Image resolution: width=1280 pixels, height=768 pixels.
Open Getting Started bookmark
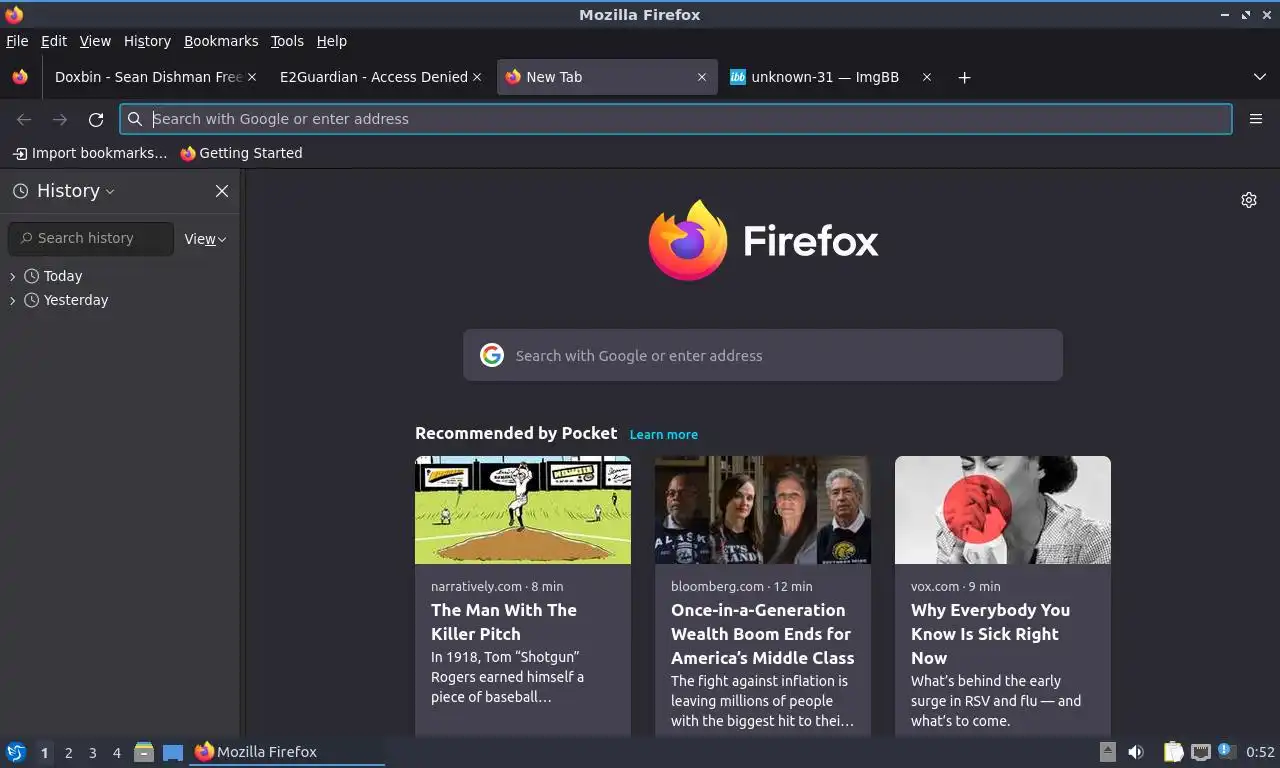coord(241,153)
